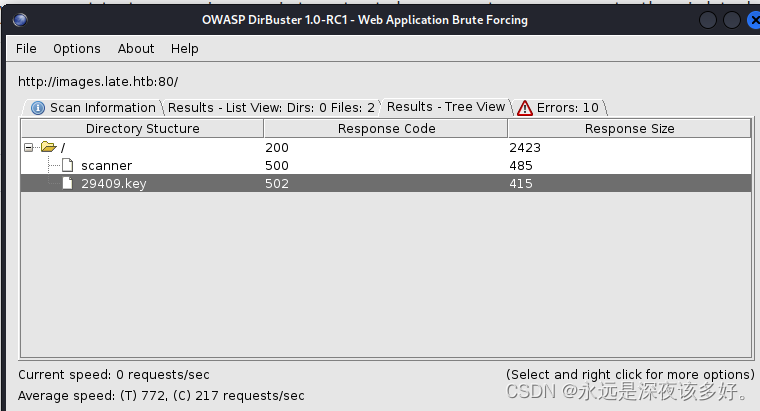Image resolution: width=760 pixels, height=411 pixels.
Task: Click the blue info icon on Scan Information tab
Action: point(38,108)
